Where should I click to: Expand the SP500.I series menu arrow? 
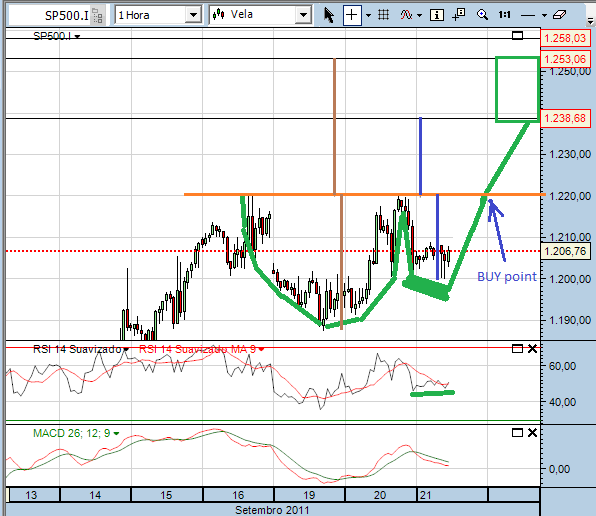[78, 37]
